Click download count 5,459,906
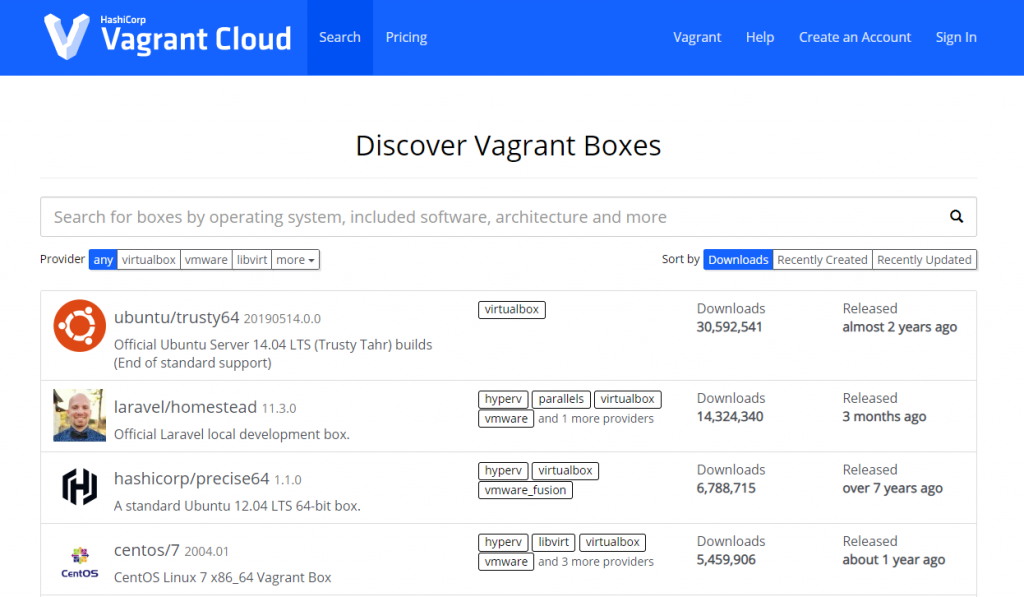The image size is (1024, 597). [726, 560]
